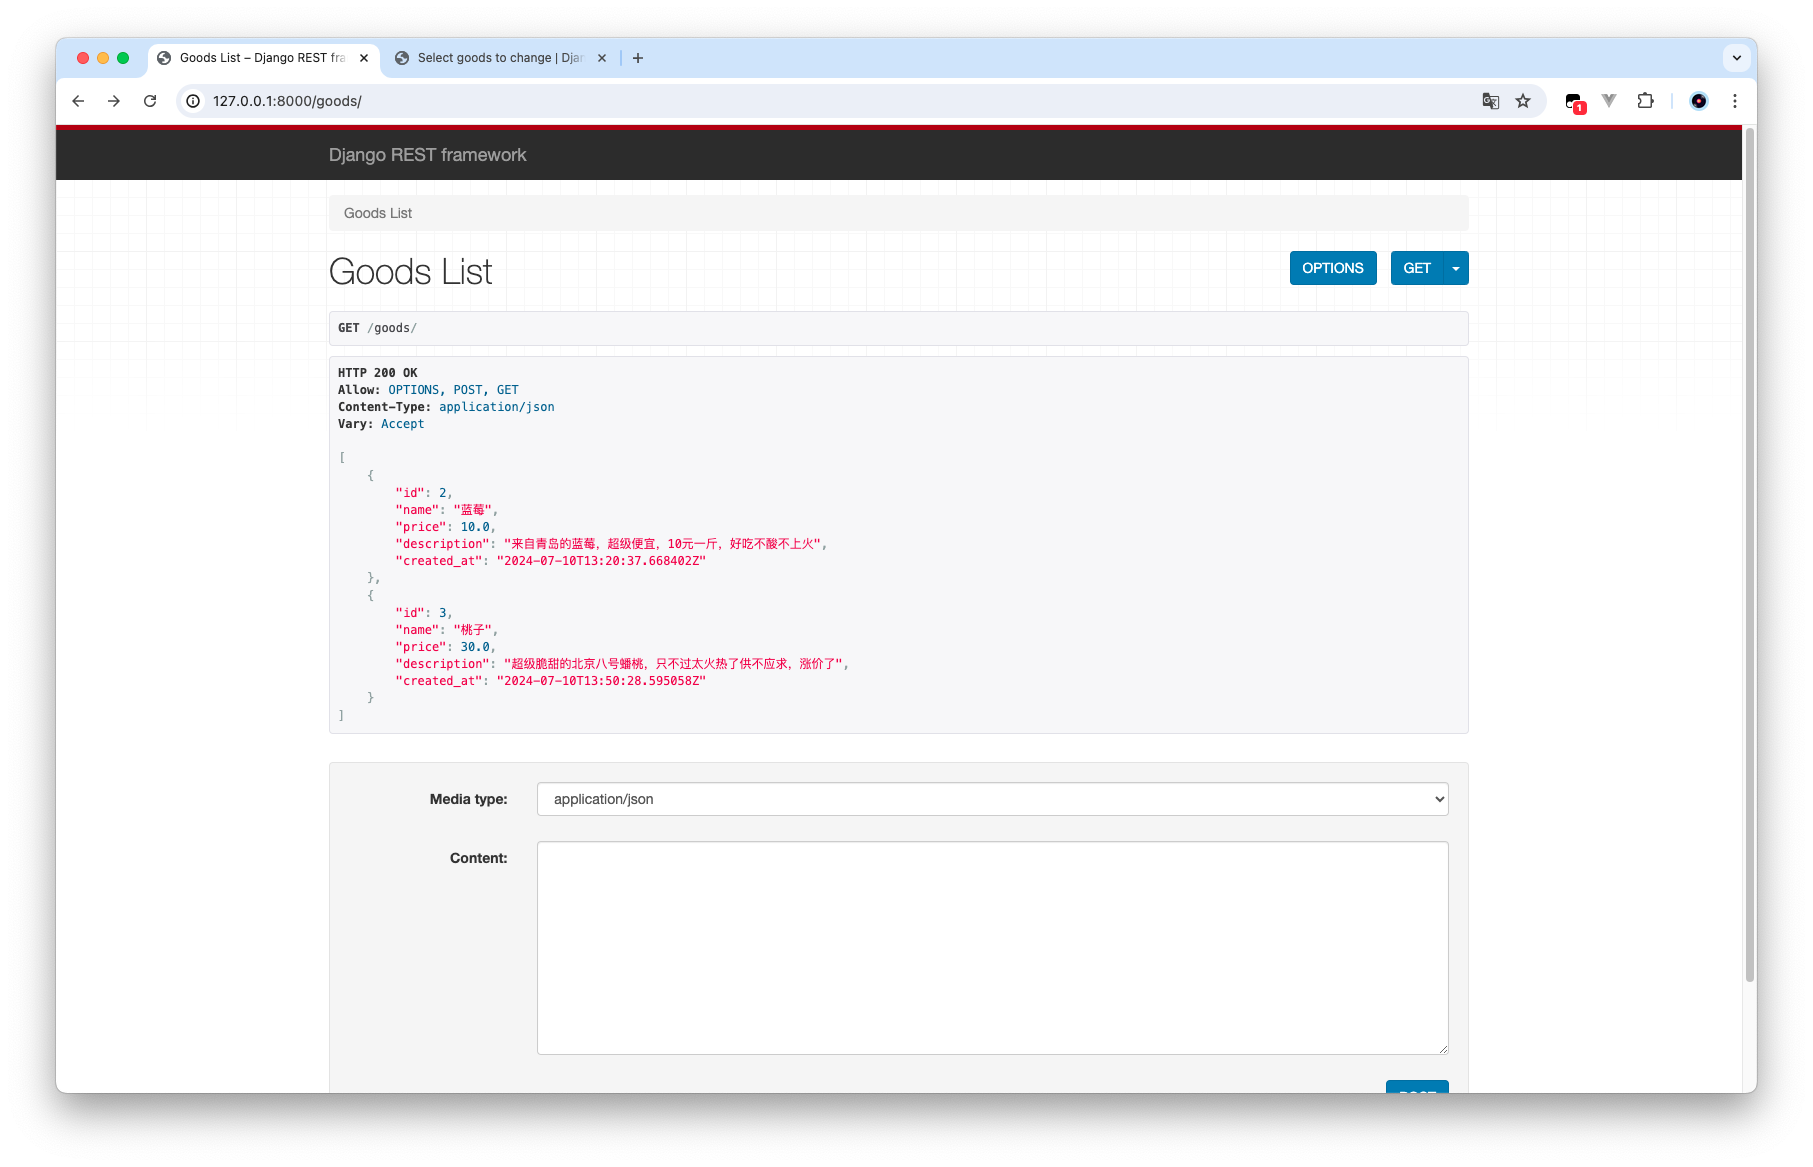Click the peach description string about 北京八号蟠桃
The height and width of the screenshot is (1167, 1813).
coord(673,664)
